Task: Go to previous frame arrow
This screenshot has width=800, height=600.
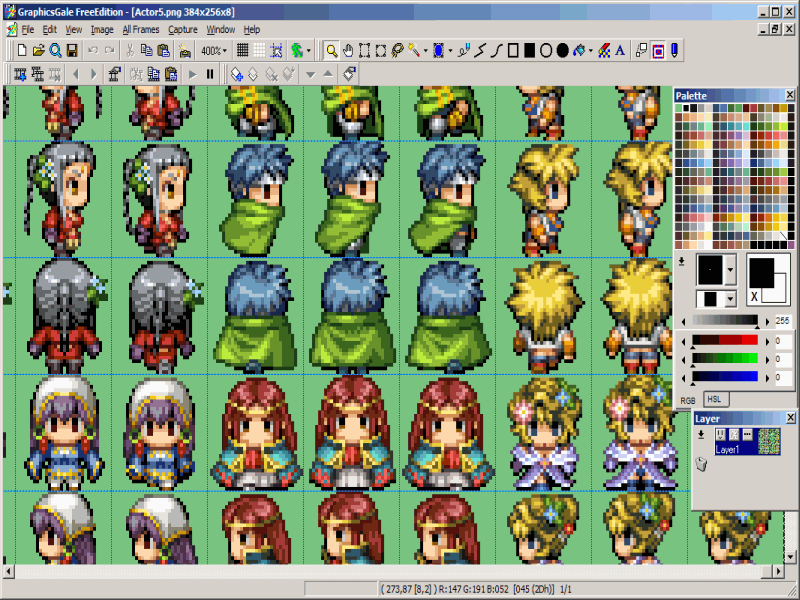Action: tap(76, 74)
